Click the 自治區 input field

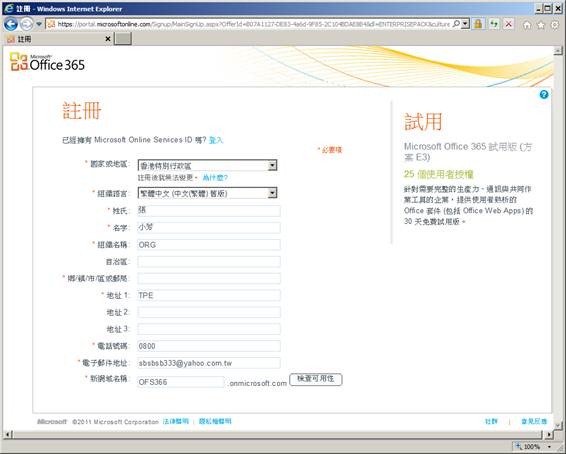point(209,261)
